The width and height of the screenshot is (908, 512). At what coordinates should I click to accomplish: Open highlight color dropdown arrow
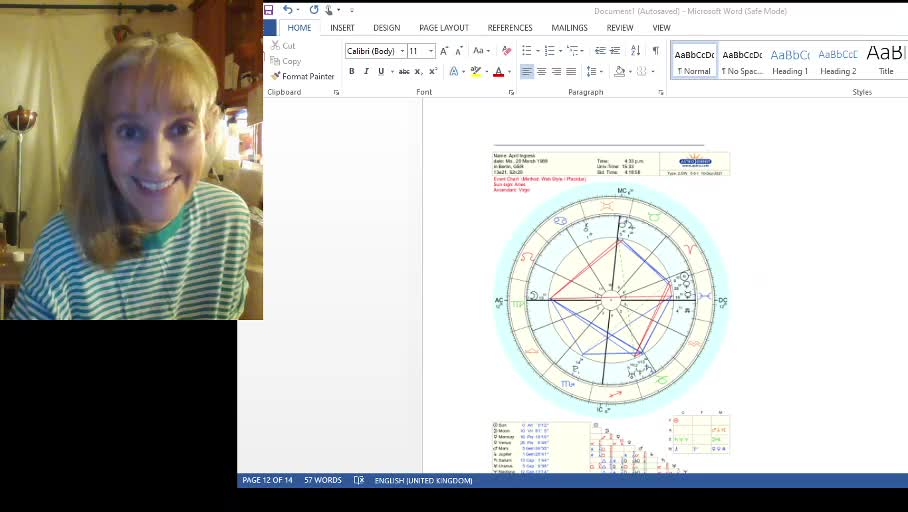486,72
